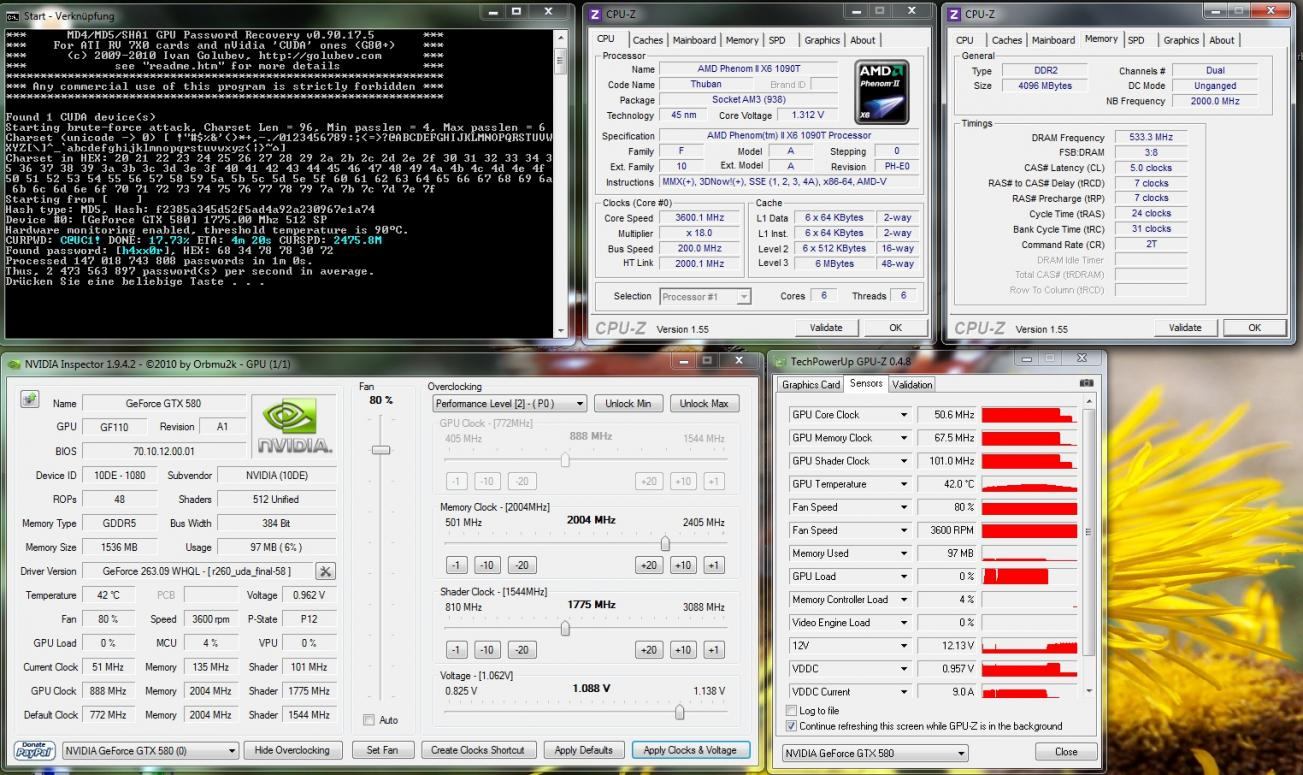Open SPD tab in the Memory-tab CPU-Z window
This screenshot has width=1303, height=775.
1136,40
